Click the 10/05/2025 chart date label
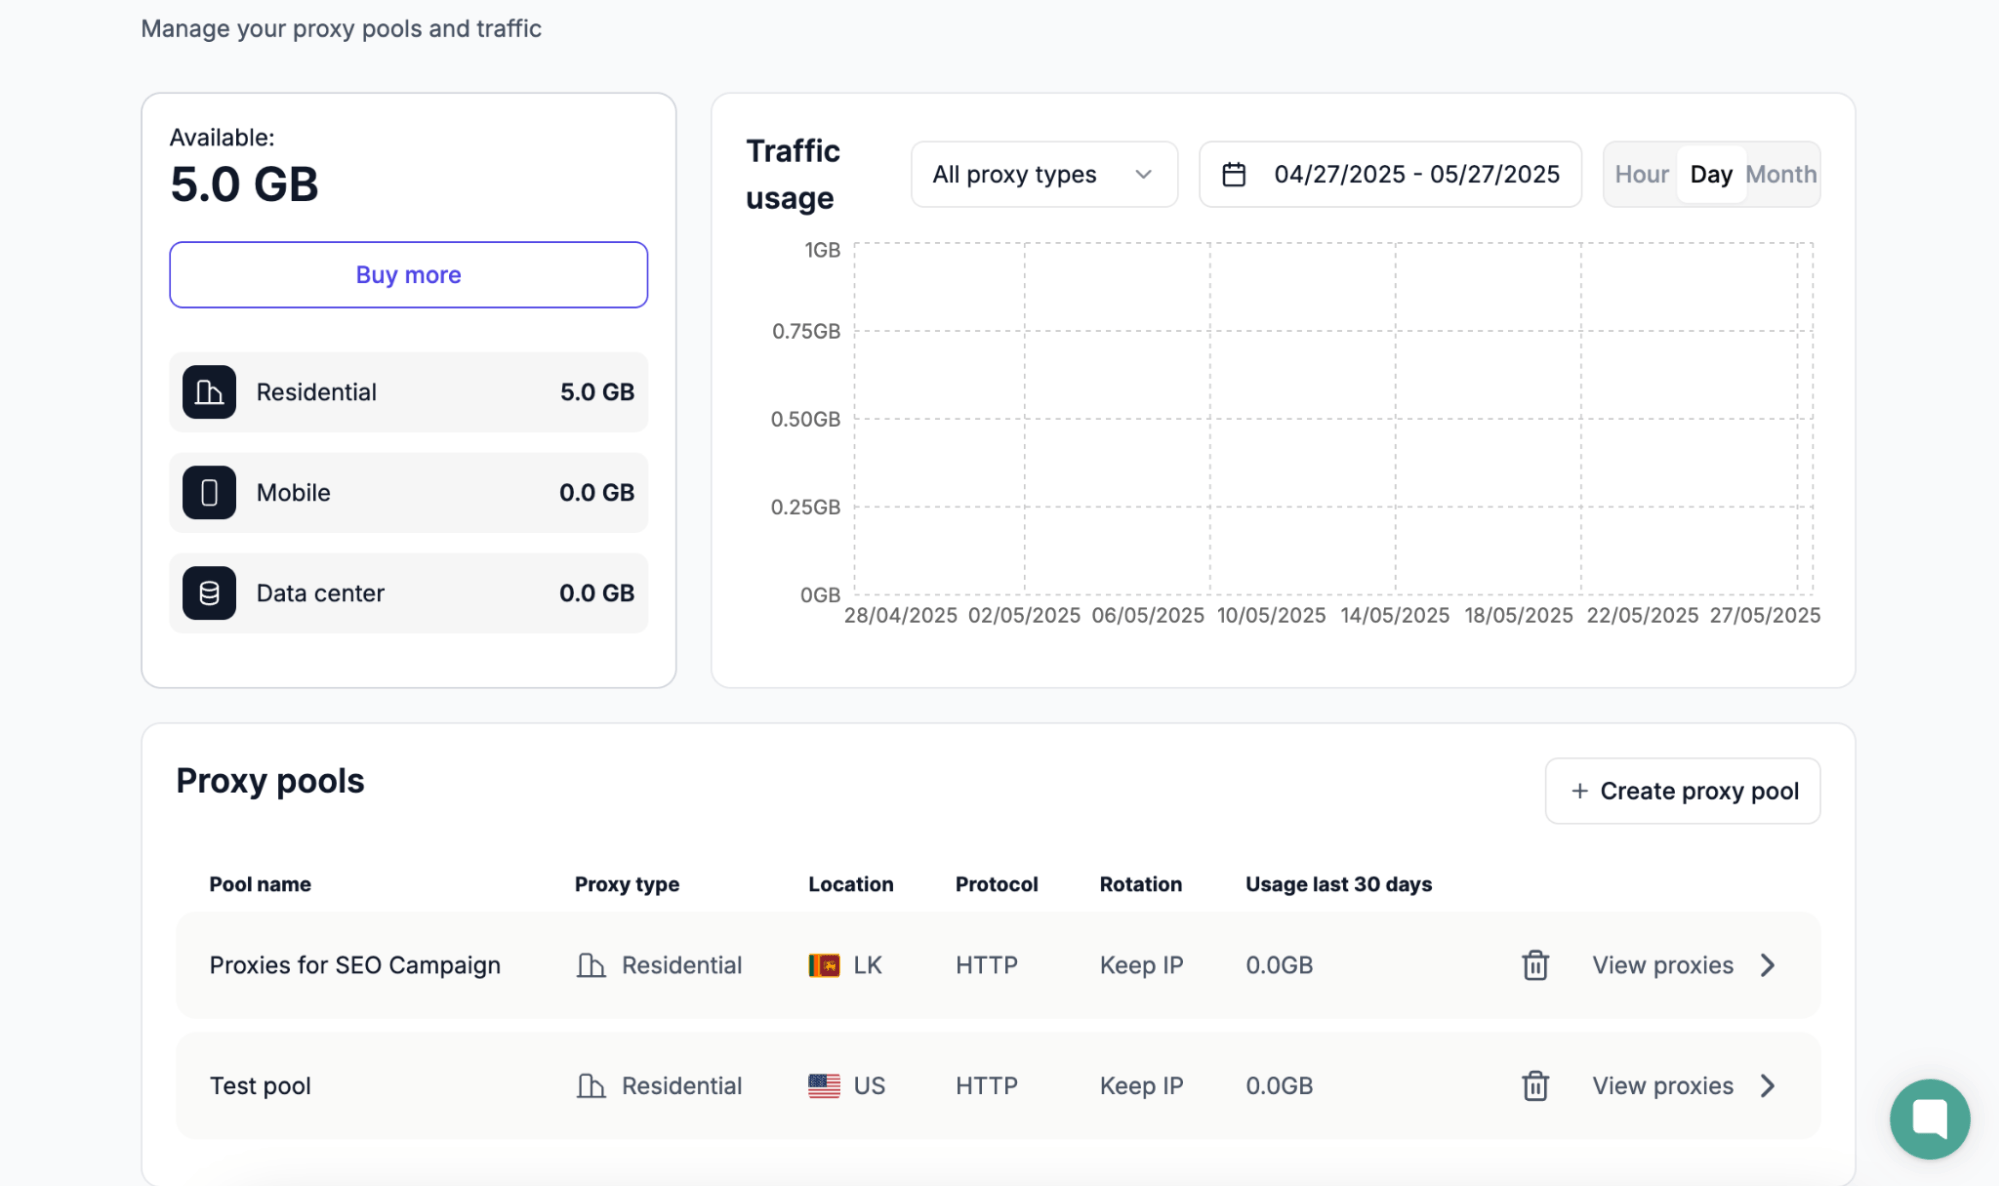1999x1186 pixels. pos(1271,615)
